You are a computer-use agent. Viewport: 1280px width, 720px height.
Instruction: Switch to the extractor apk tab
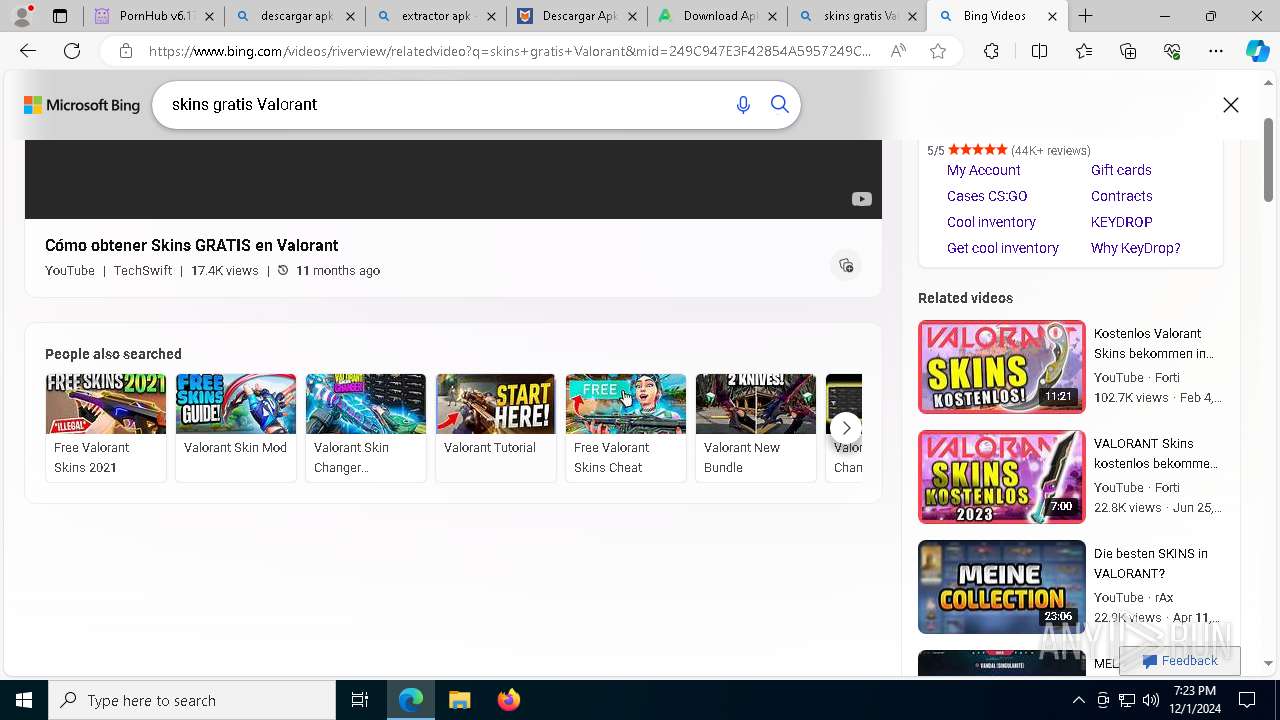(x=436, y=16)
